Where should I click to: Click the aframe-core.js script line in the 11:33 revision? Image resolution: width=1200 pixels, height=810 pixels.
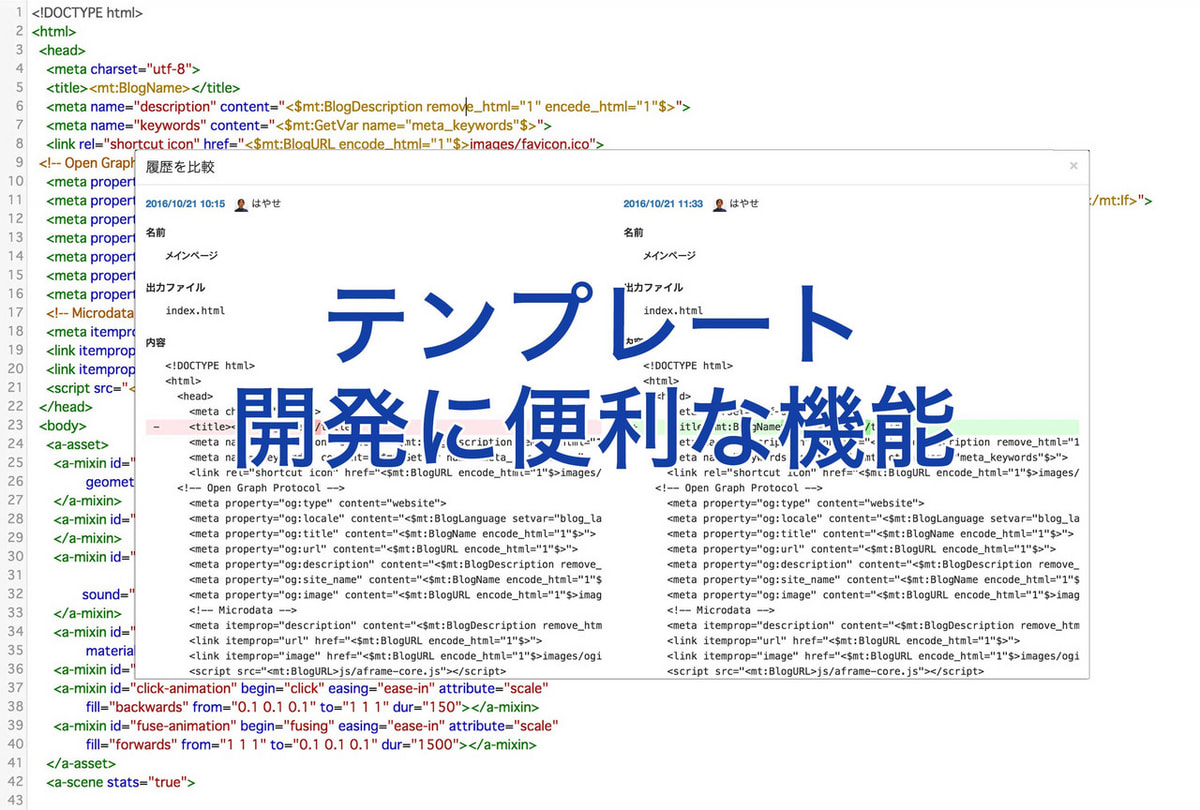pyautogui.click(x=825, y=671)
